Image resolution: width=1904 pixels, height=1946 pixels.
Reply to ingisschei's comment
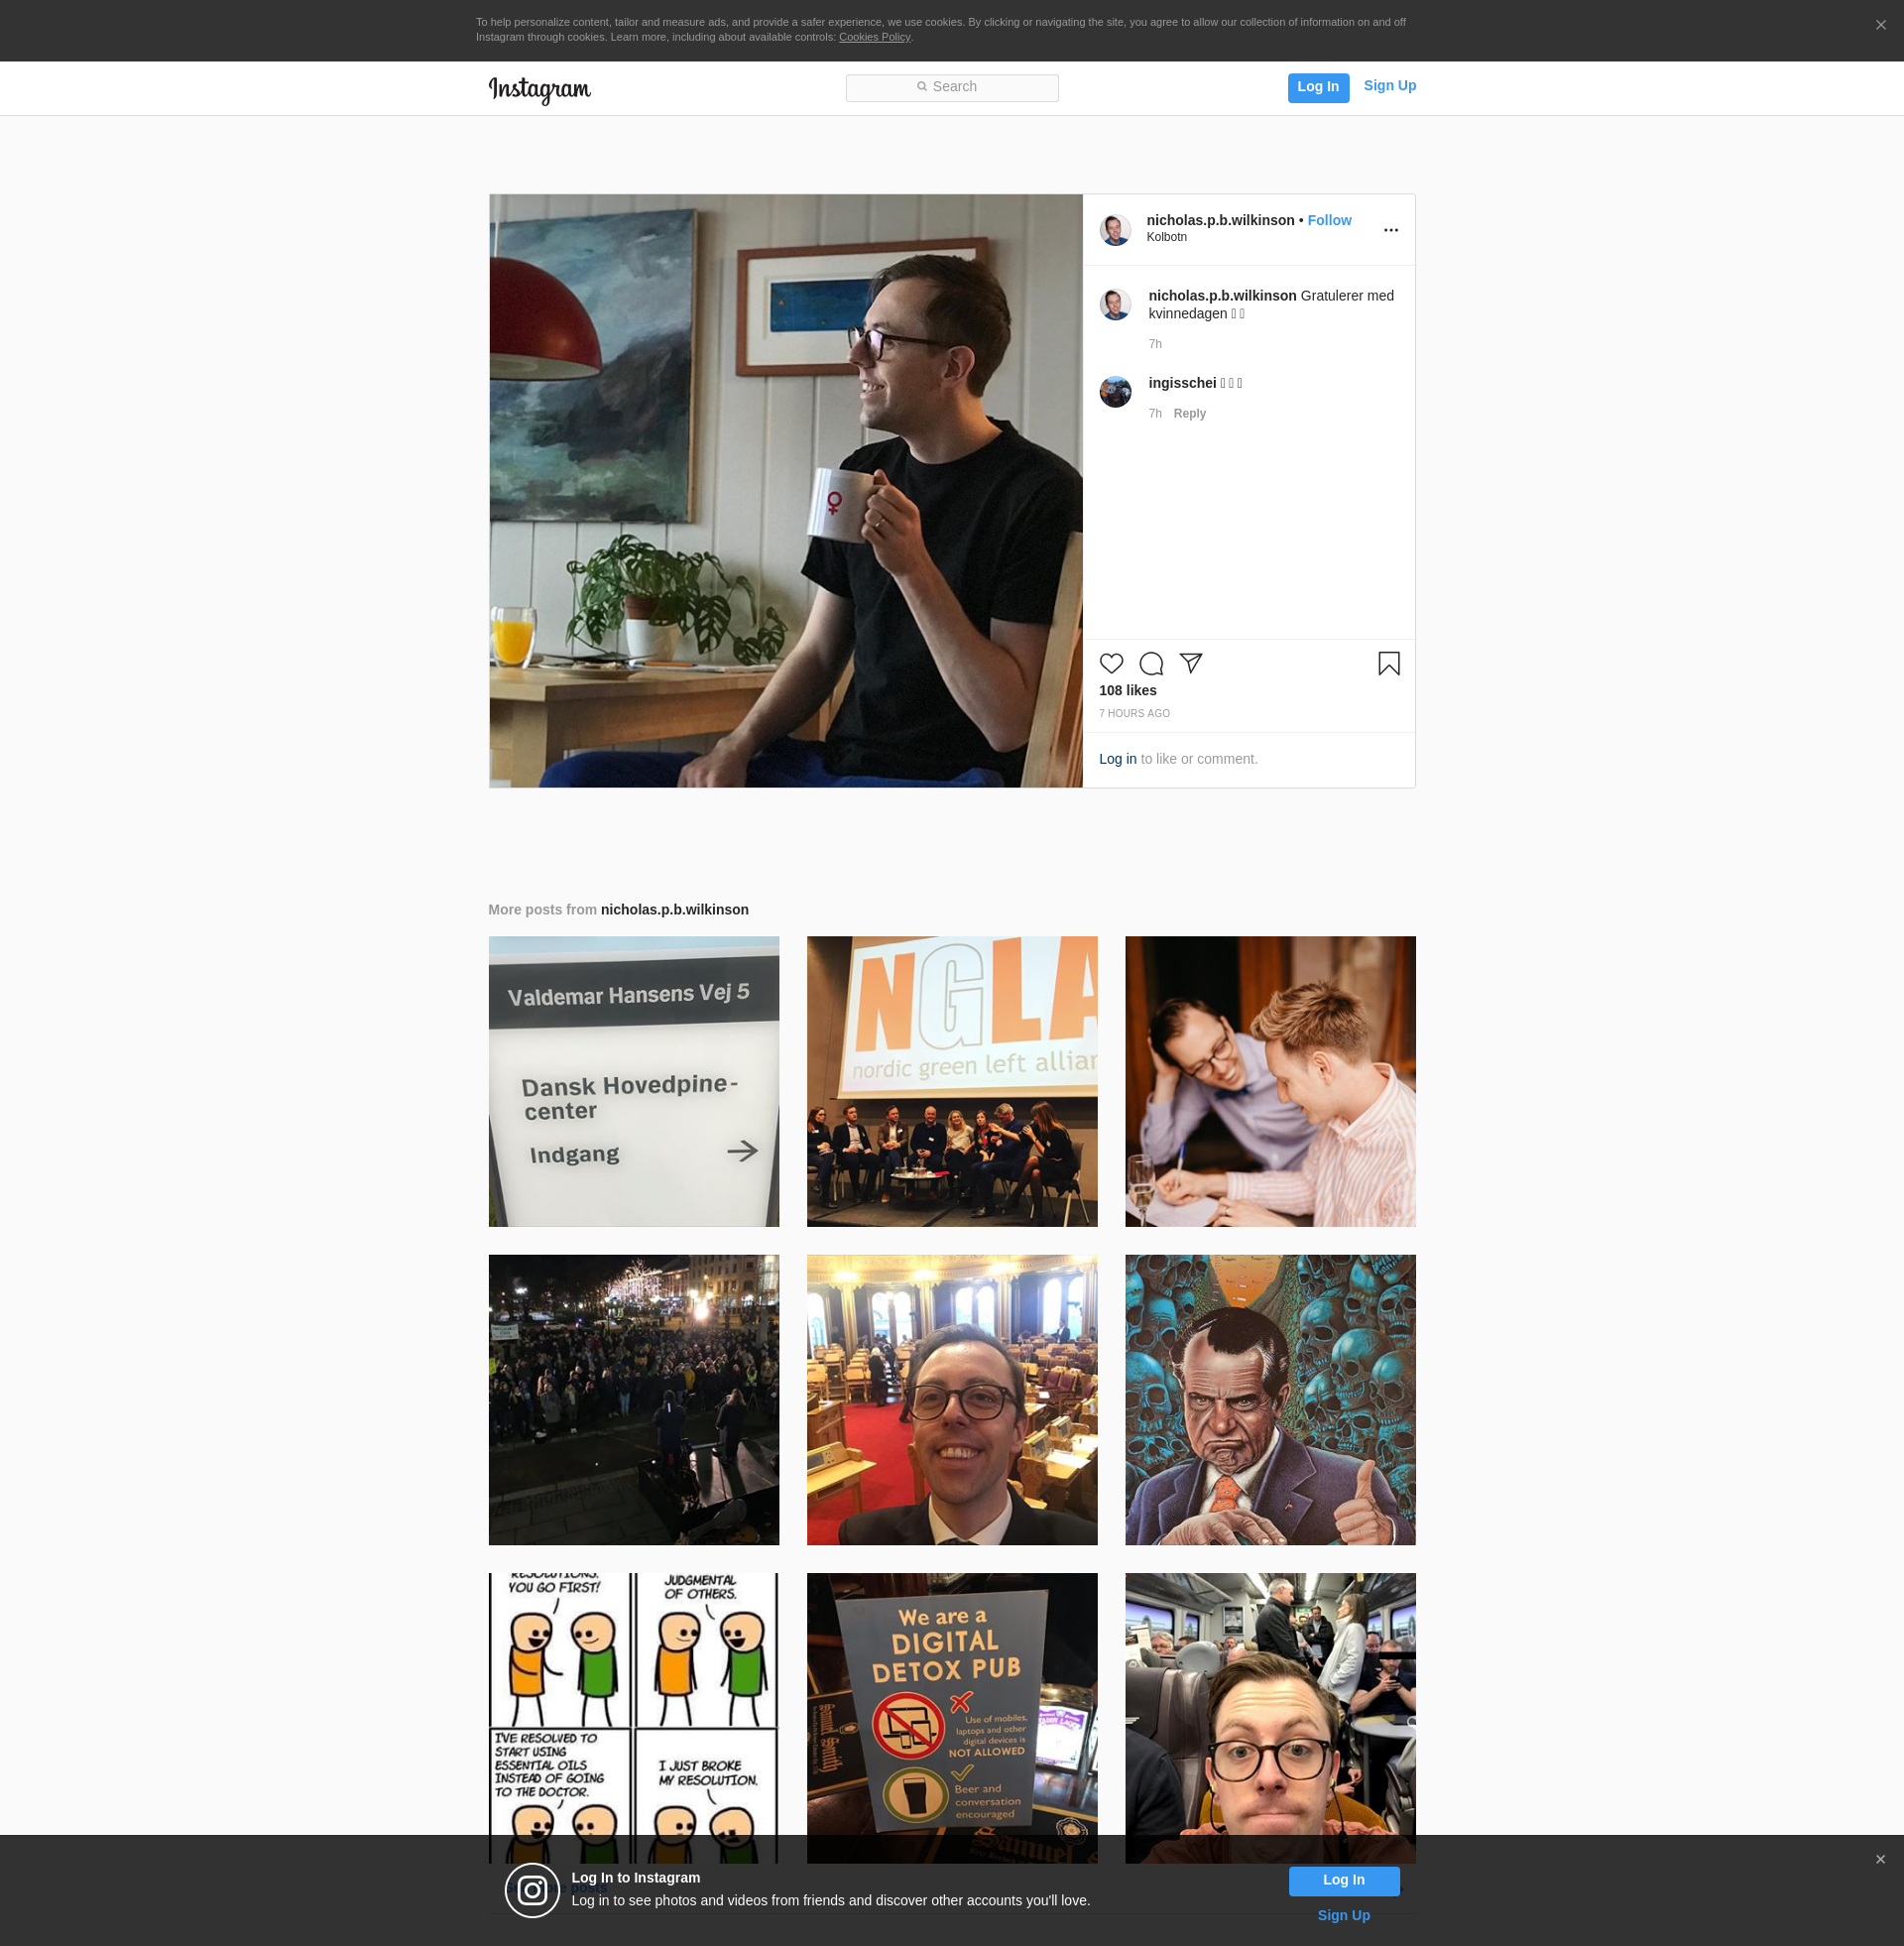click(x=1189, y=413)
